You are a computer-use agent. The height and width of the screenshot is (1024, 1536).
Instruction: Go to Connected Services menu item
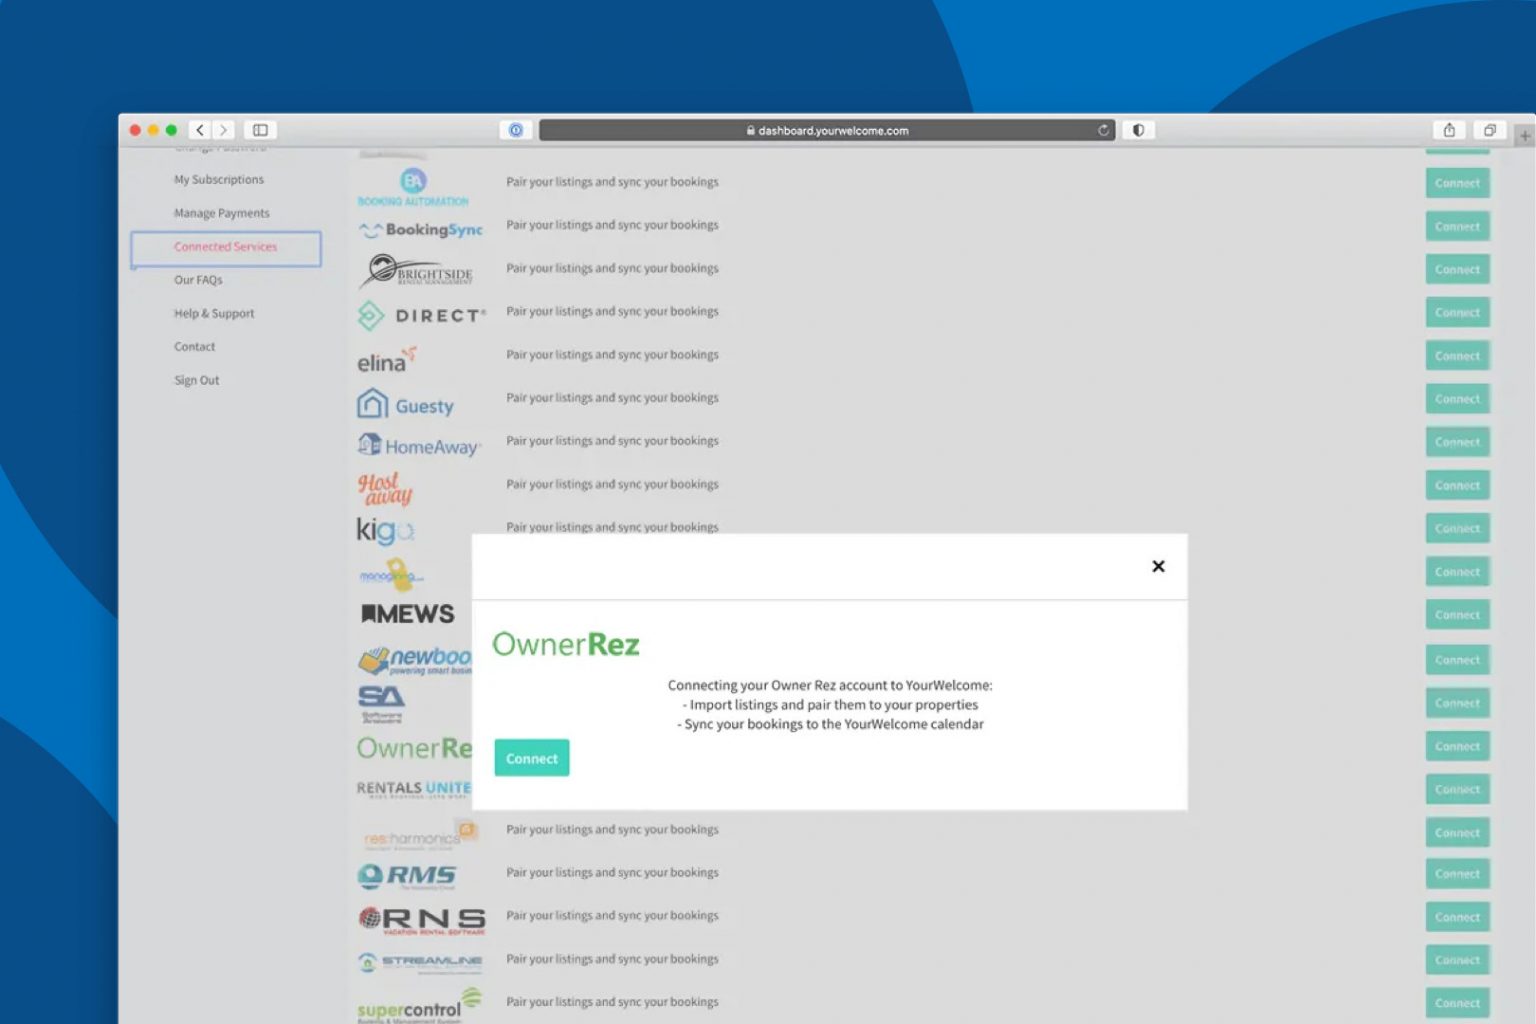point(225,247)
